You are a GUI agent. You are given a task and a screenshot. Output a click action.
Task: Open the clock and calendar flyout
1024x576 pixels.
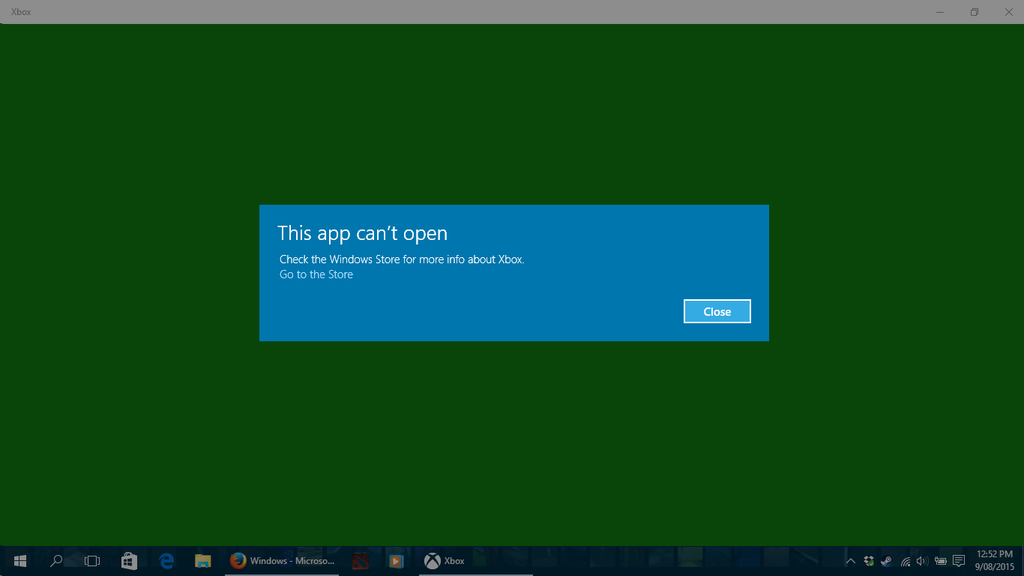point(995,561)
